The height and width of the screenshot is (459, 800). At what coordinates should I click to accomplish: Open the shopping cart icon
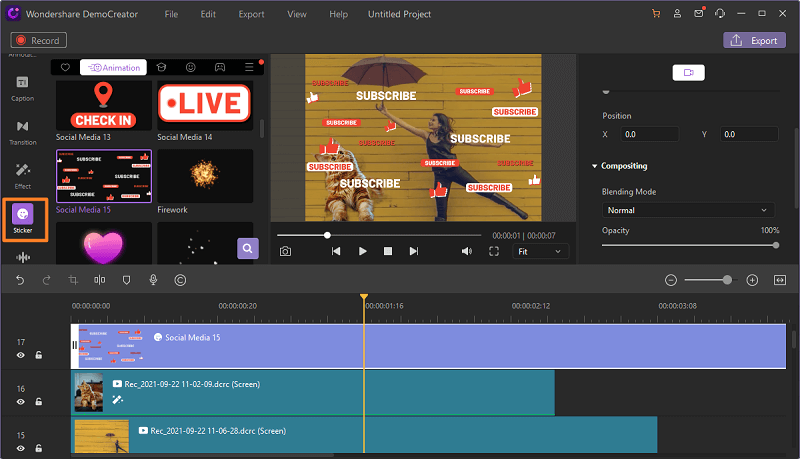(x=656, y=14)
